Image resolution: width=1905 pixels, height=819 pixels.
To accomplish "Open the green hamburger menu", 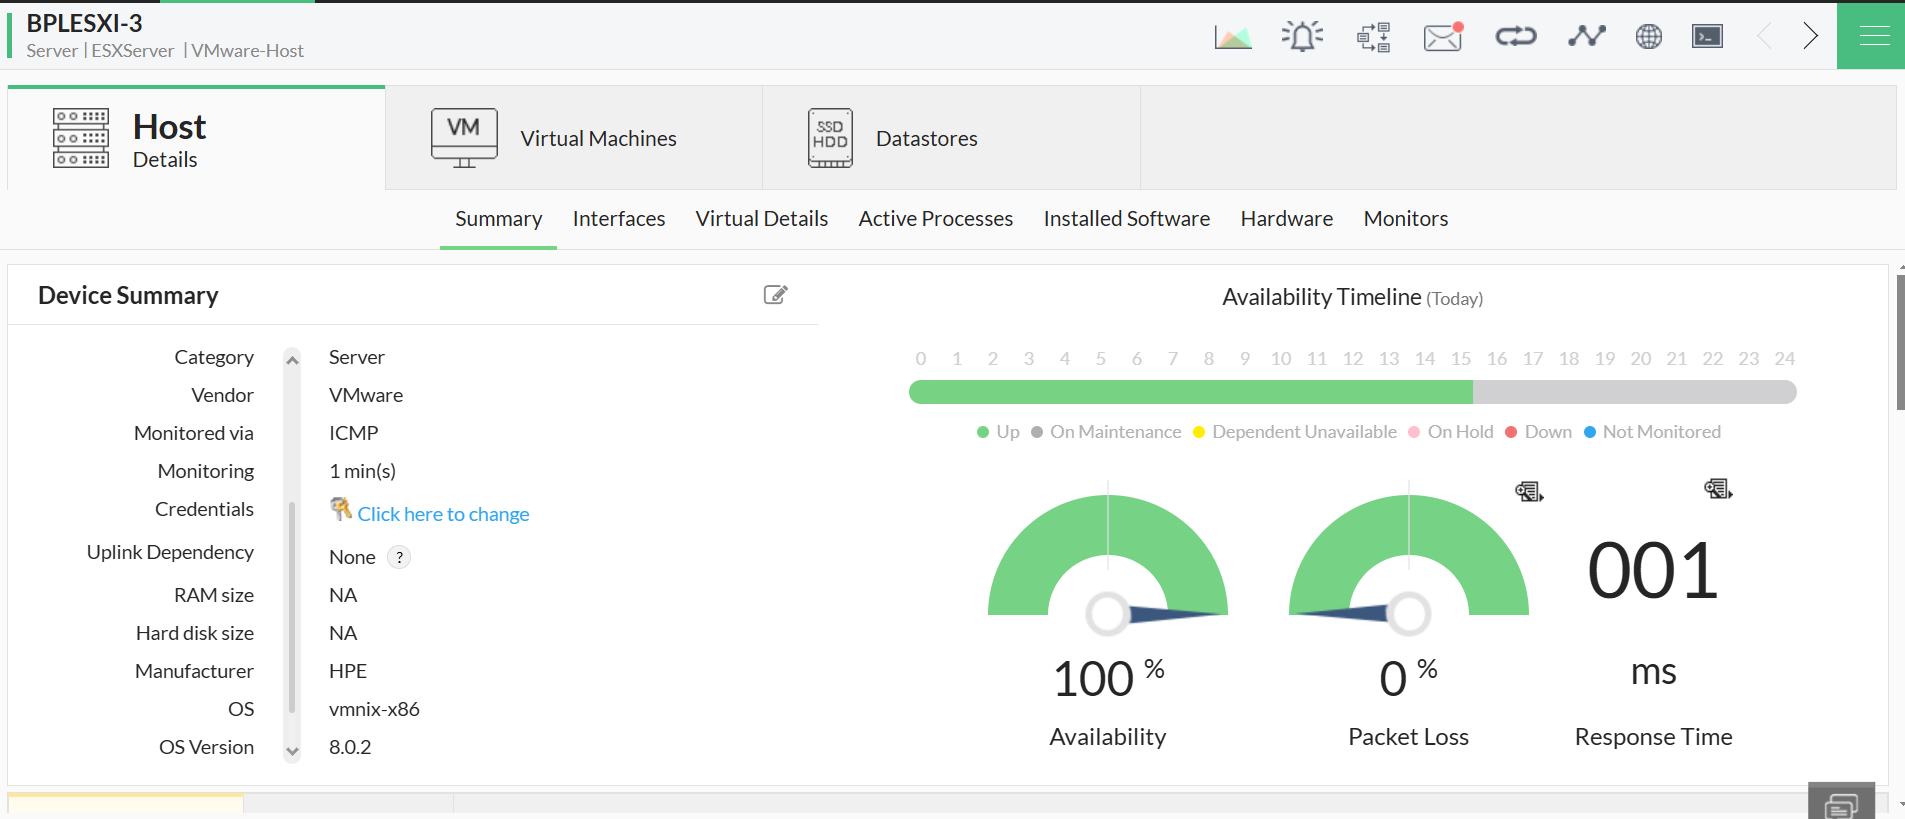I will point(1871,36).
